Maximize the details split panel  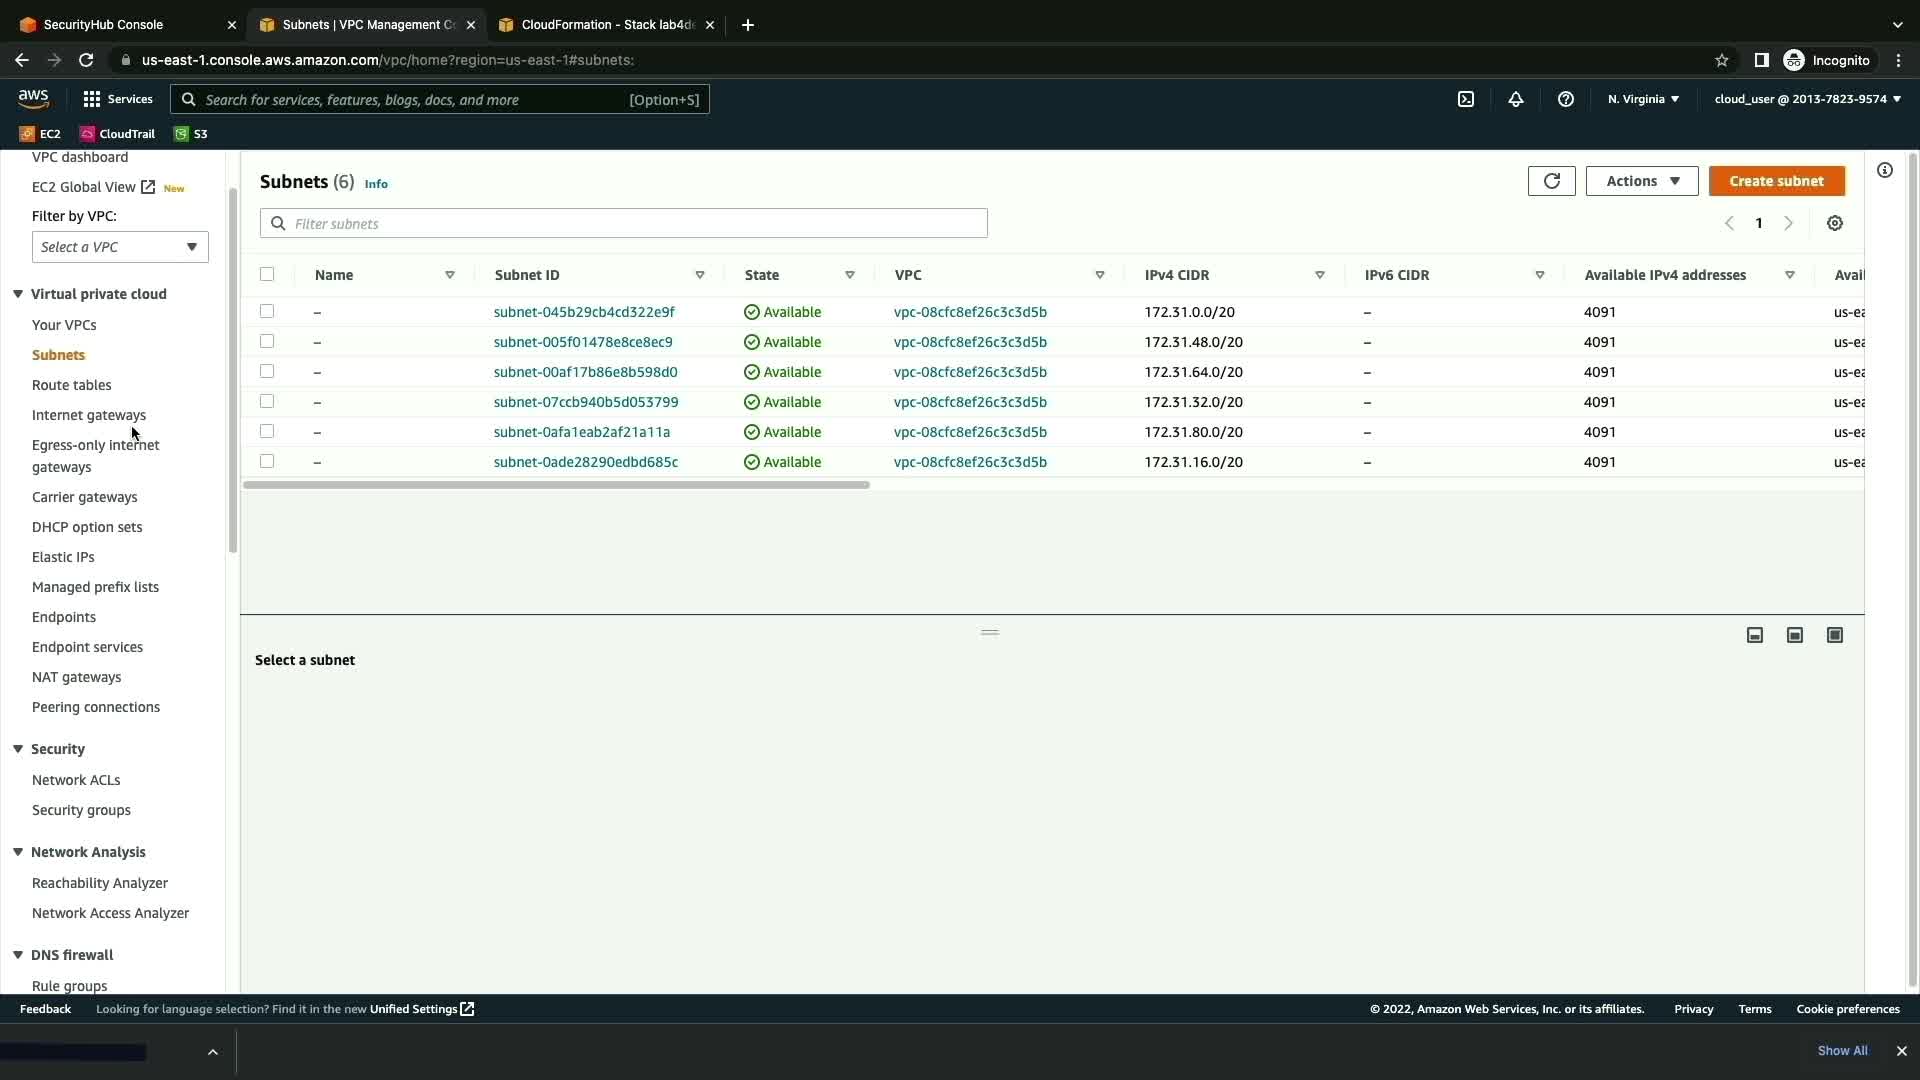(x=1834, y=635)
